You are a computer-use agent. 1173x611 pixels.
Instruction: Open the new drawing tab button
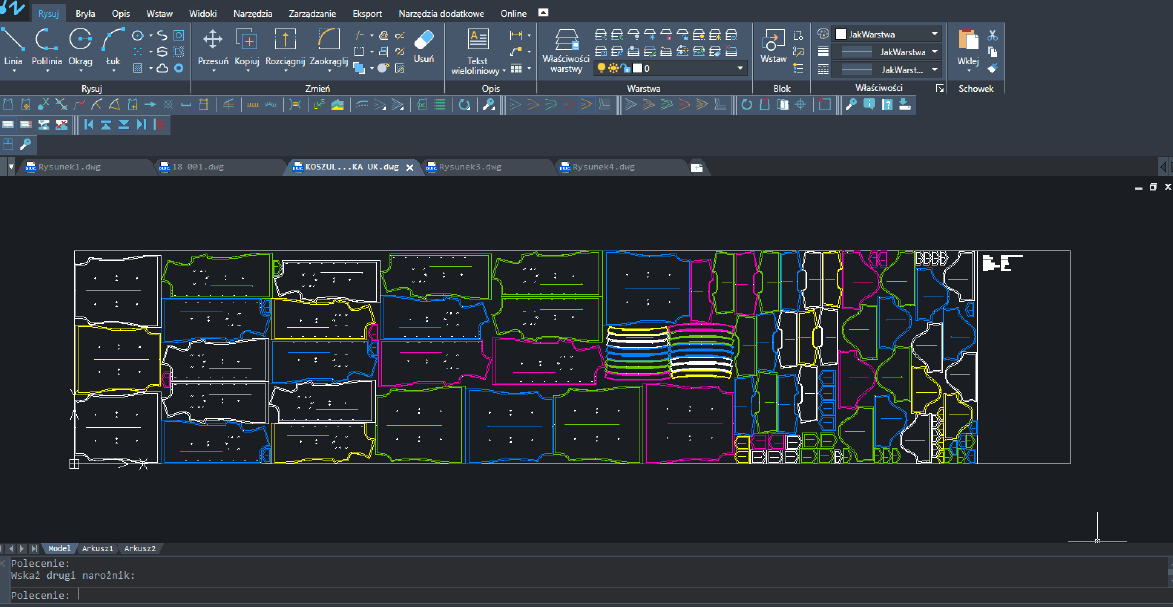(x=696, y=168)
